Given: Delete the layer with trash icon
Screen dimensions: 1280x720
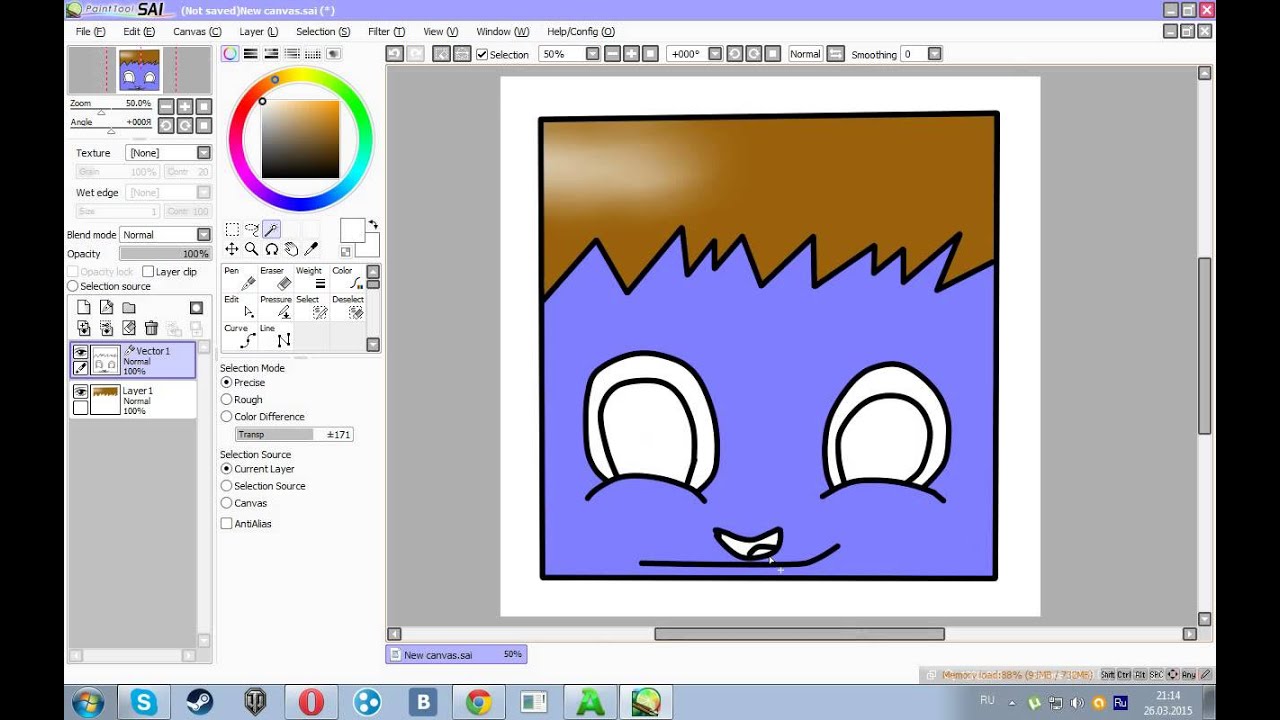Looking at the screenshot, I should (x=151, y=328).
